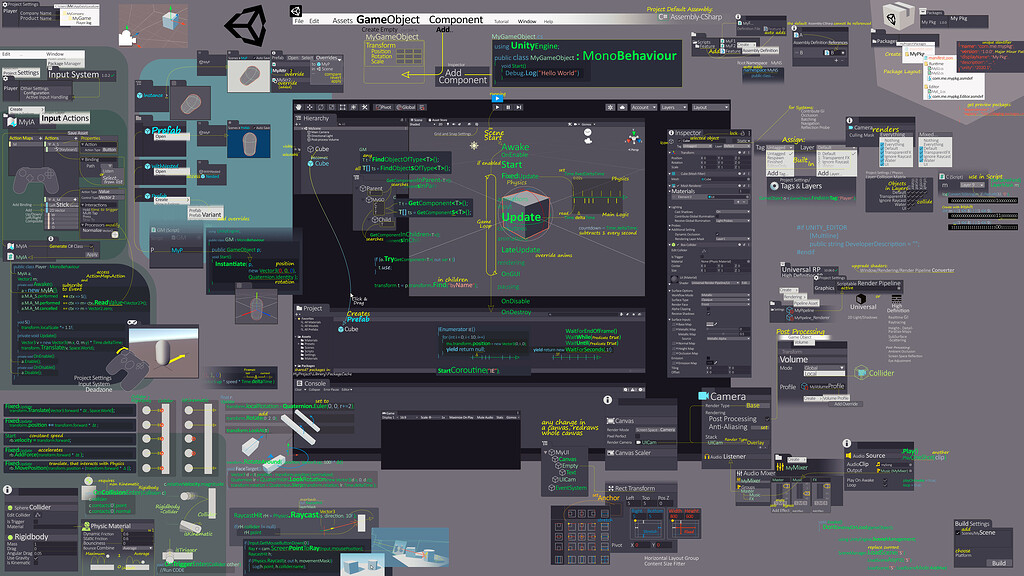Click the Add Component button
Viewport: 1024px width, 576px height.
462,76
